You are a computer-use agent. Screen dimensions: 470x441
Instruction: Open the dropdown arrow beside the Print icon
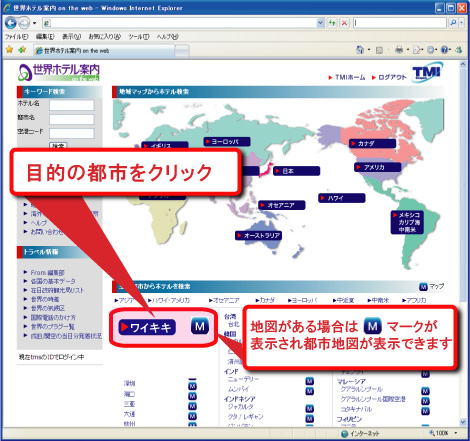click(x=408, y=50)
